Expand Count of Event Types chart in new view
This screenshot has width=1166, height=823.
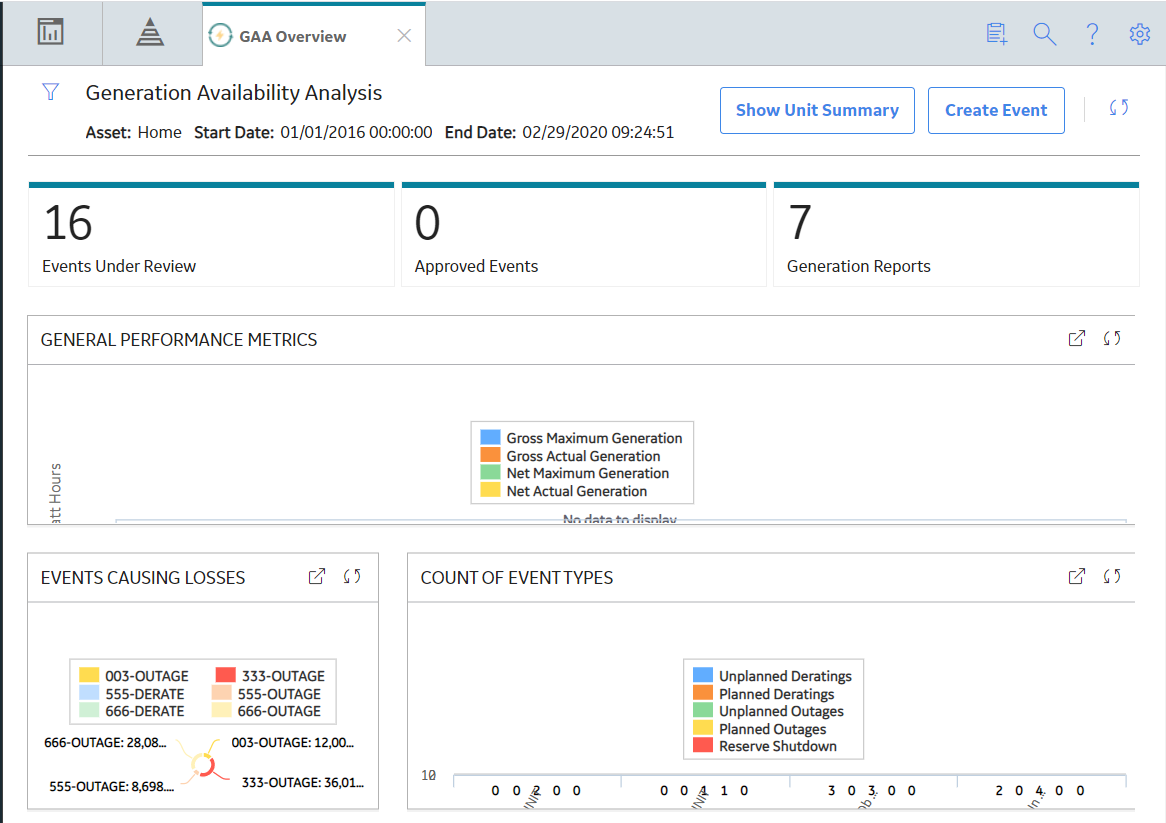coord(1077,577)
